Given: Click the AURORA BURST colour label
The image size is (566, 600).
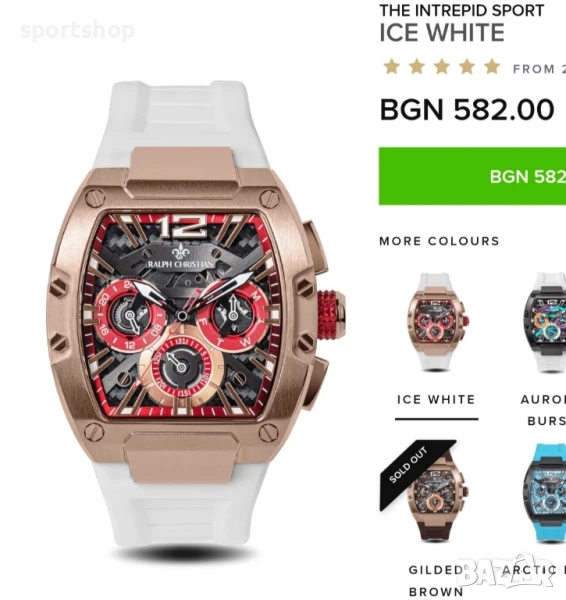Looking at the screenshot, I should [x=543, y=410].
